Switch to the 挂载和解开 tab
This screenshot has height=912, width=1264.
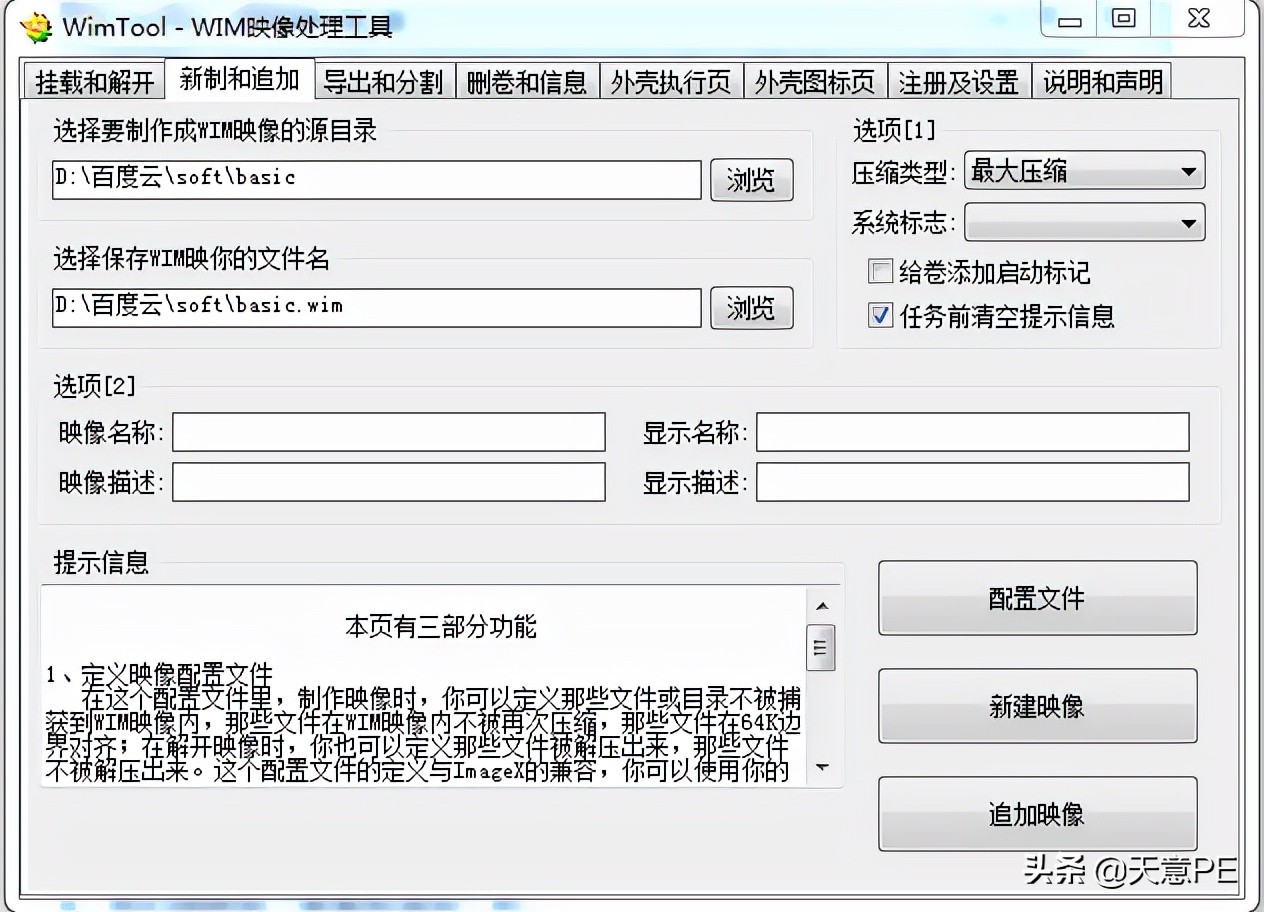pos(94,80)
